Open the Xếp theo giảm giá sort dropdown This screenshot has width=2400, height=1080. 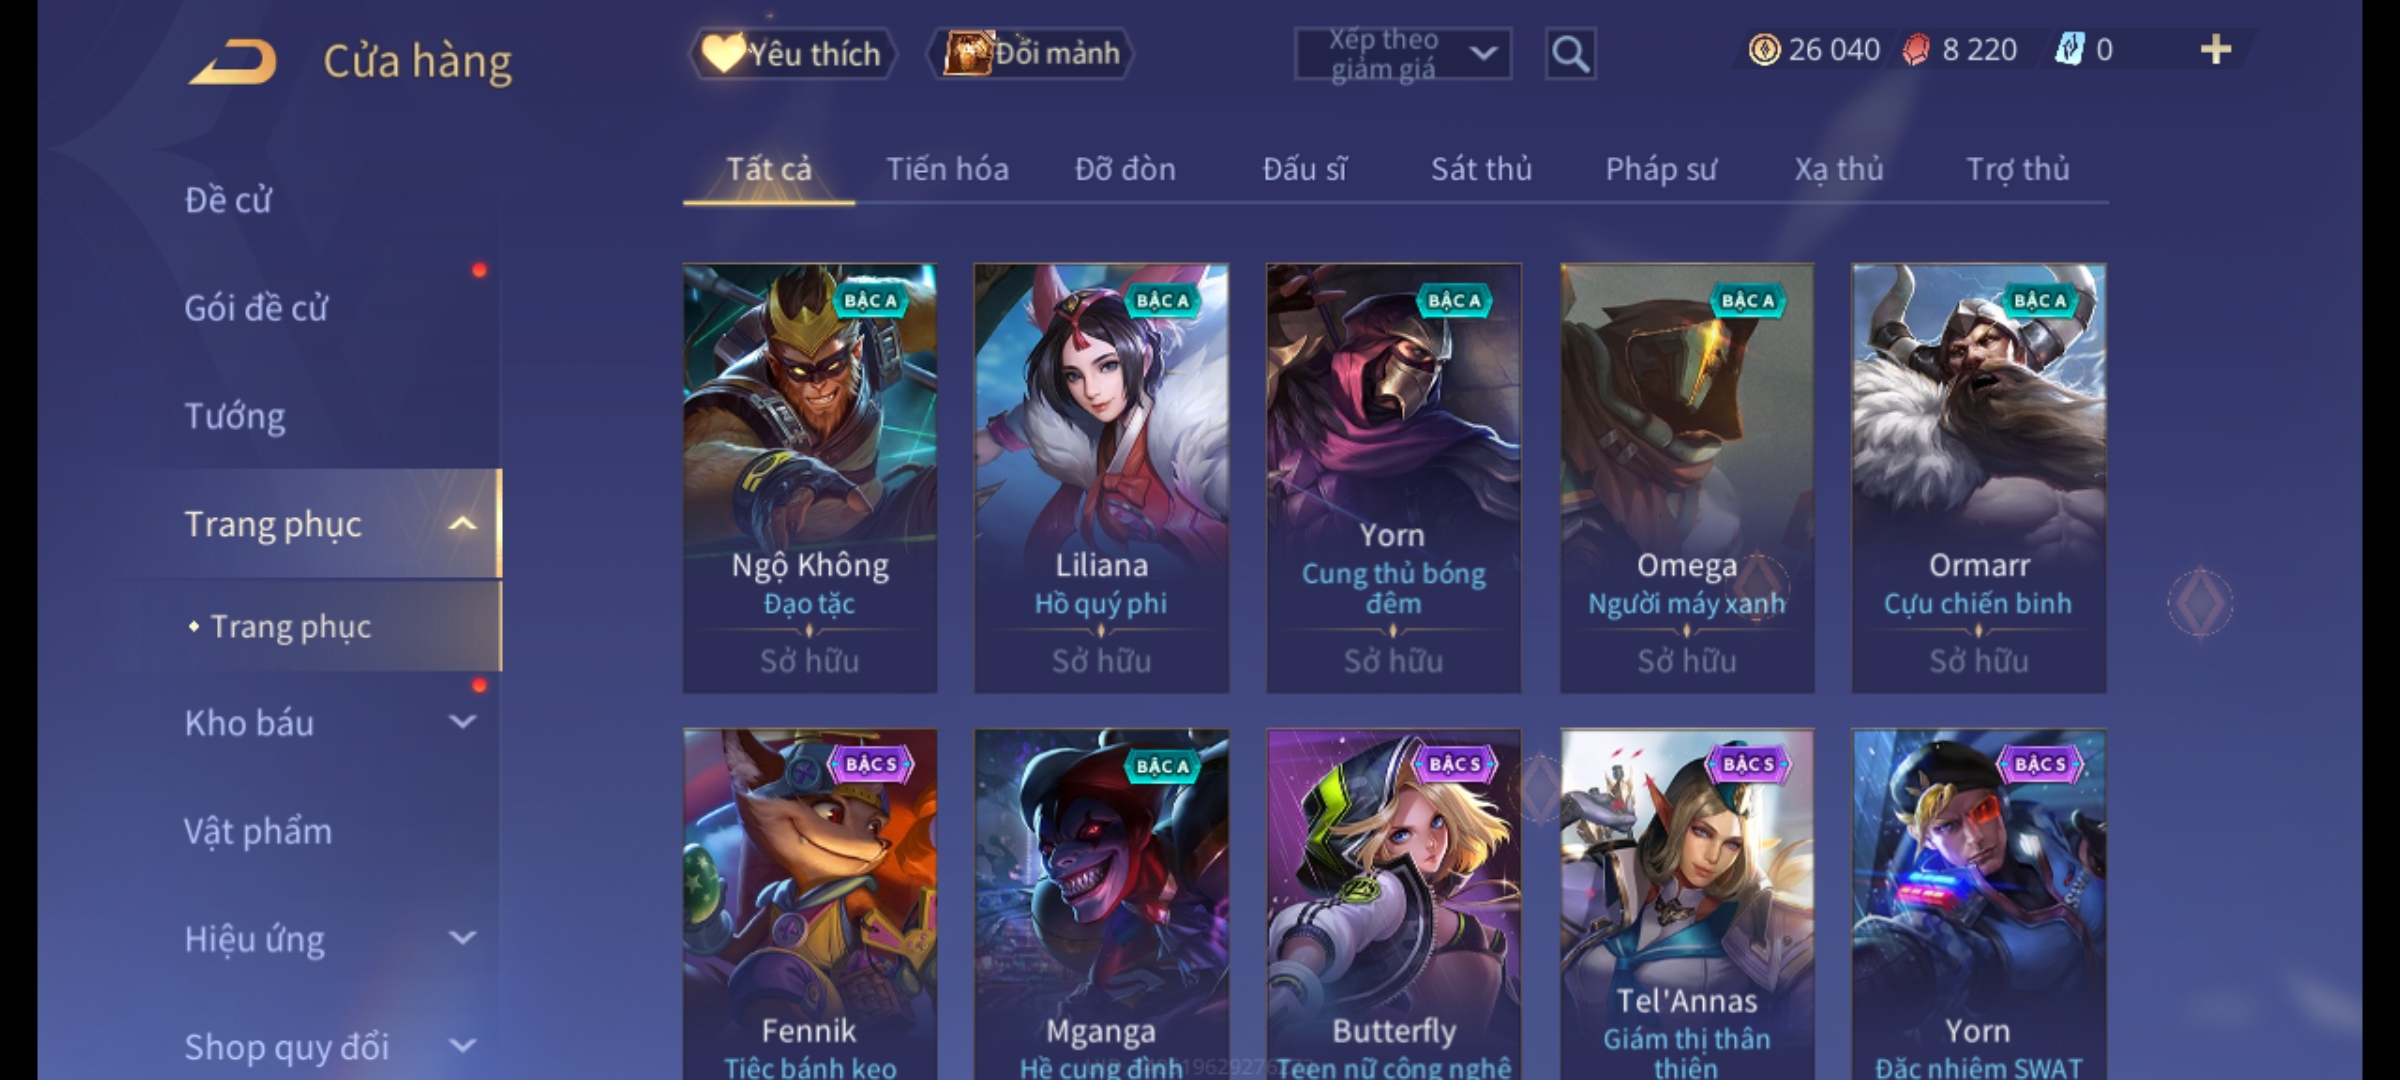(x=1402, y=54)
